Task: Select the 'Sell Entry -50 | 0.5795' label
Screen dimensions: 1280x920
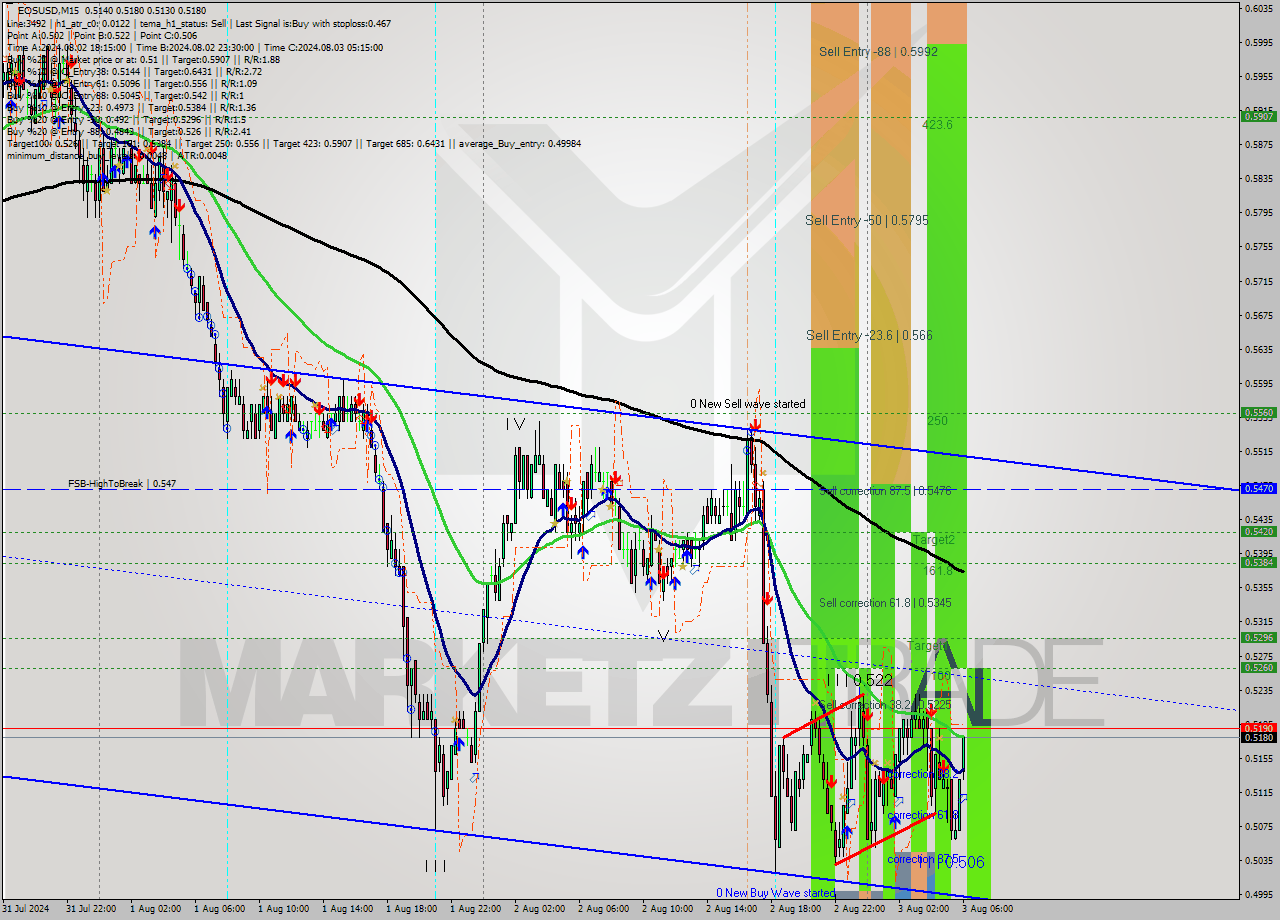Action: [868, 219]
